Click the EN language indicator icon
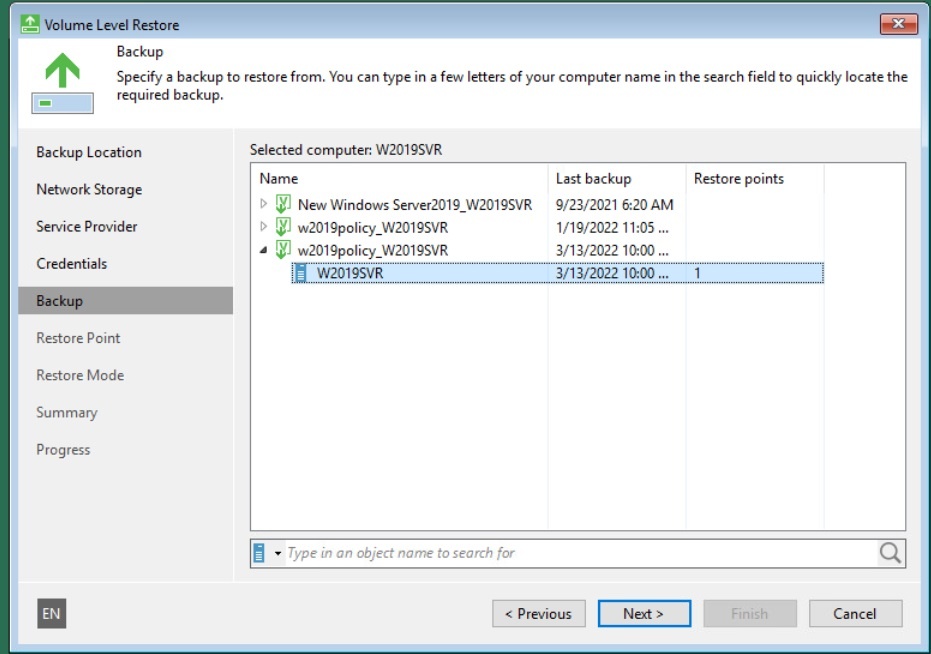 pos(51,614)
